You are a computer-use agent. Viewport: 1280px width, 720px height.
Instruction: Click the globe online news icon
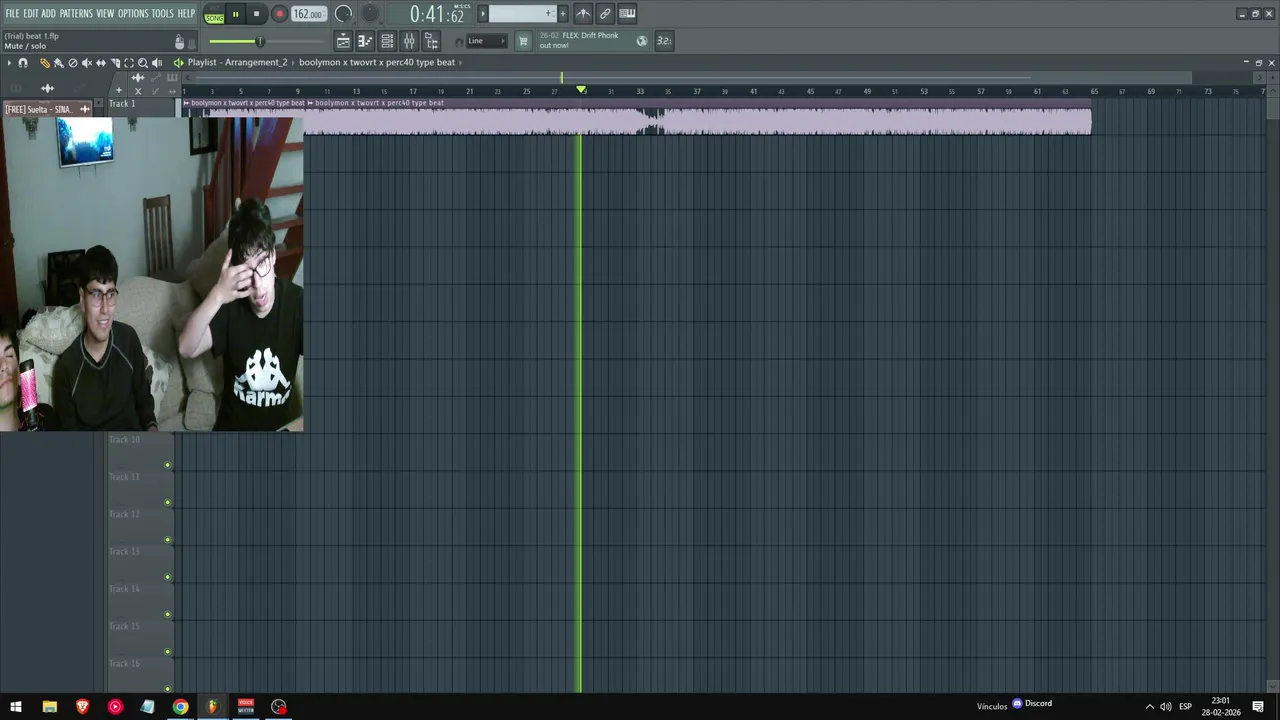pos(642,41)
